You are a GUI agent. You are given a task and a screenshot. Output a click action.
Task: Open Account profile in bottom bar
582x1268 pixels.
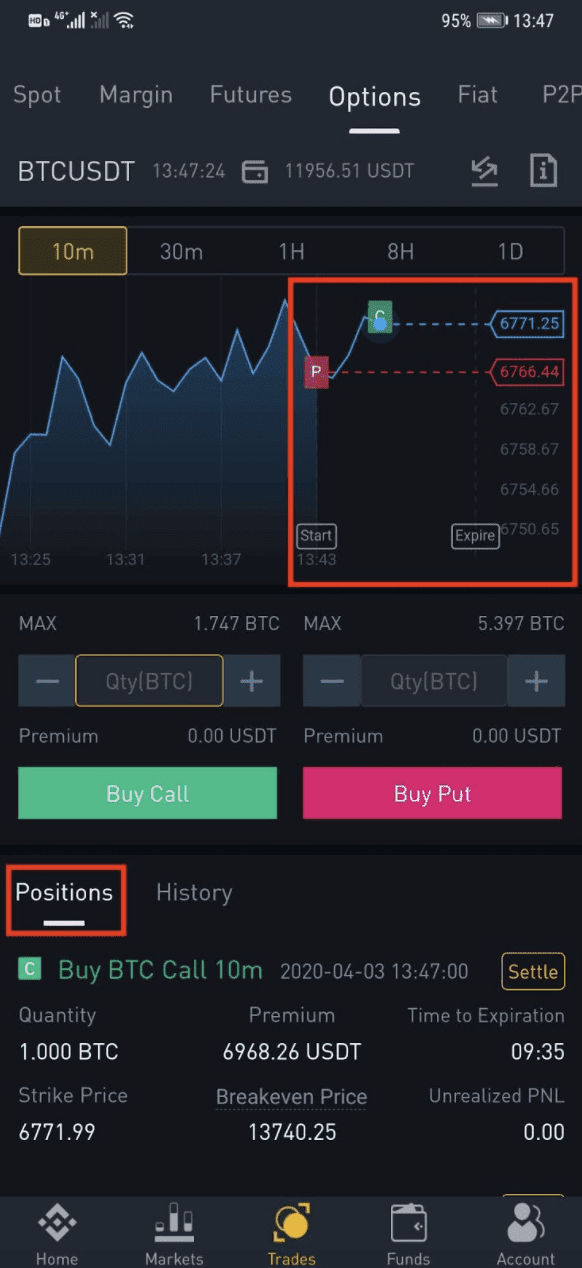(525, 1233)
